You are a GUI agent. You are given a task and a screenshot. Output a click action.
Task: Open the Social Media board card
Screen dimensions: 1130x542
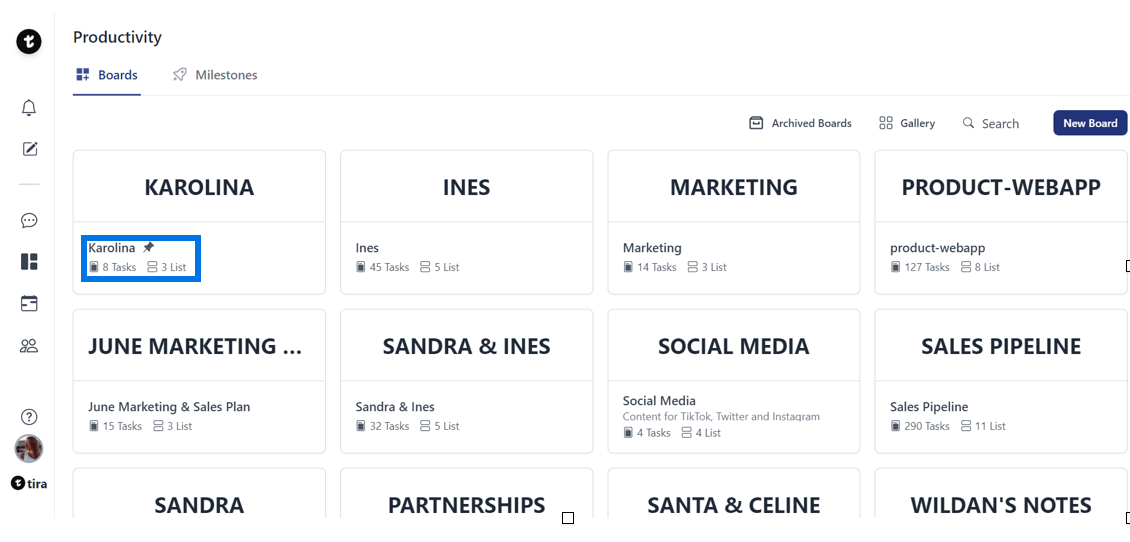click(x=733, y=346)
